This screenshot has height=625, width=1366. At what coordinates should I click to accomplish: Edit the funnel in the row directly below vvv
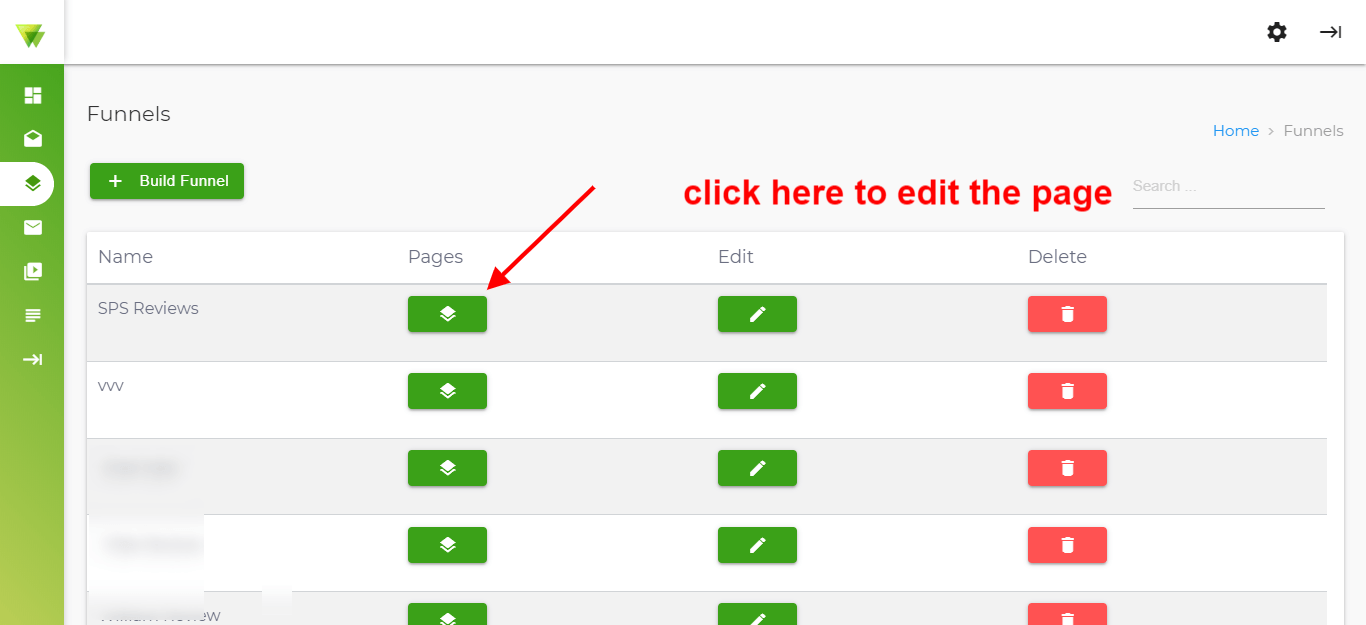click(757, 468)
